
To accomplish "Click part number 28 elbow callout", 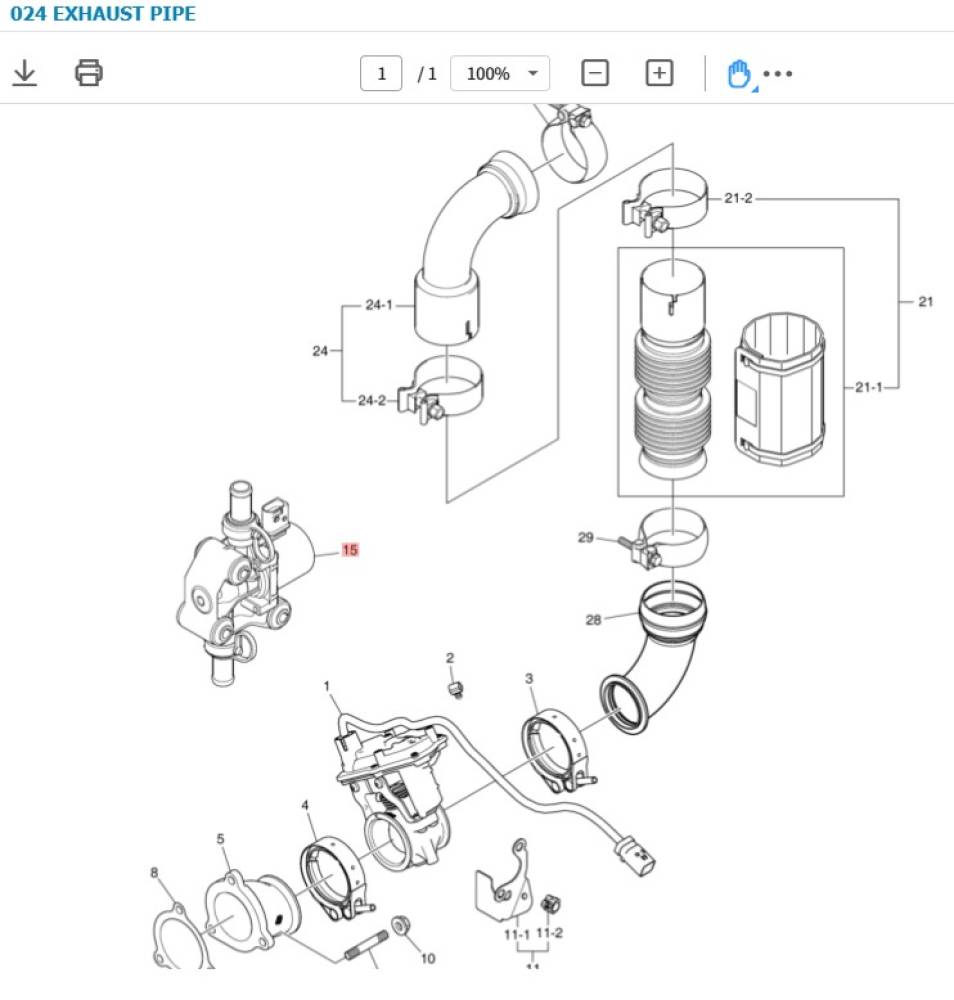I will (x=594, y=620).
